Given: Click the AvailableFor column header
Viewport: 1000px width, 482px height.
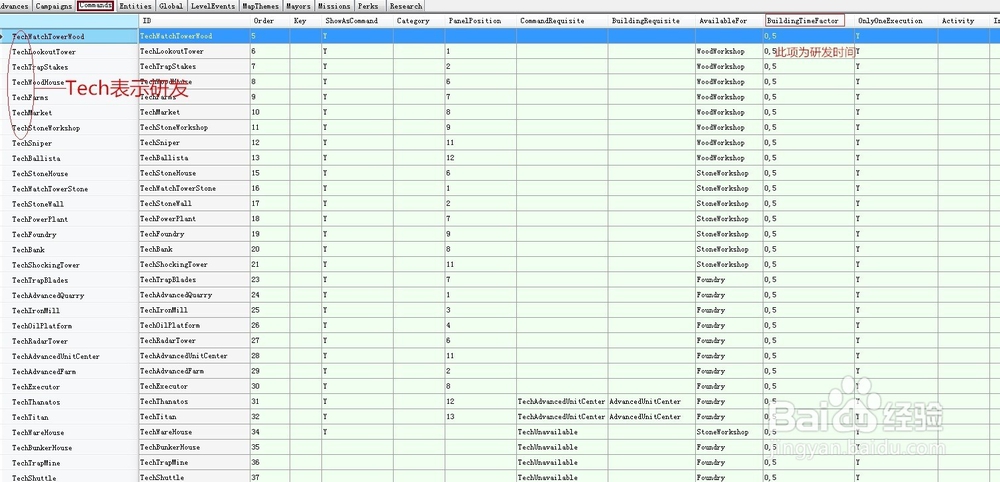Looking at the screenshot, I should click(729, 20).
